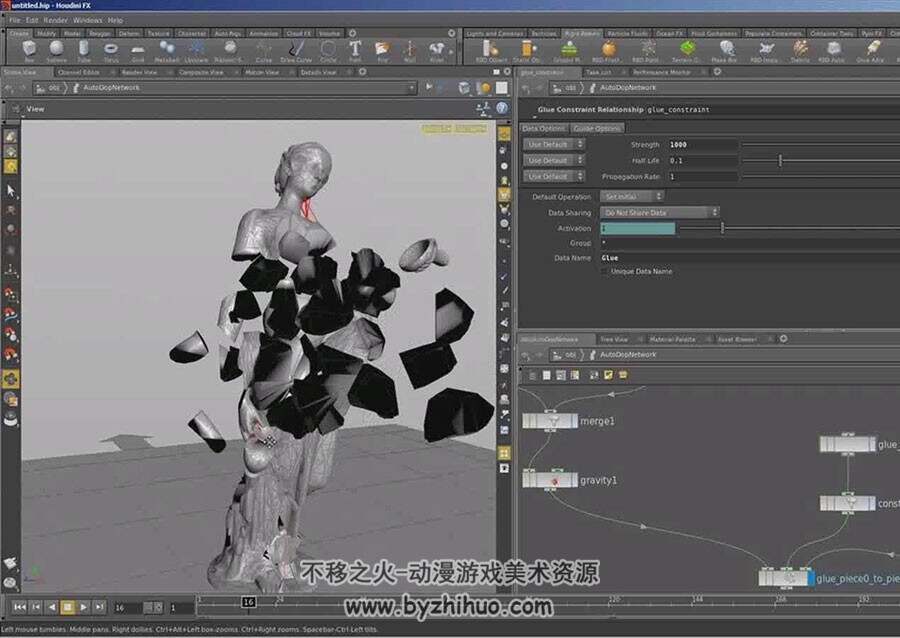This screenshot has width=900, height=638.
Task: Open the Strength Use Default dropdown
Action: [553, 144]
